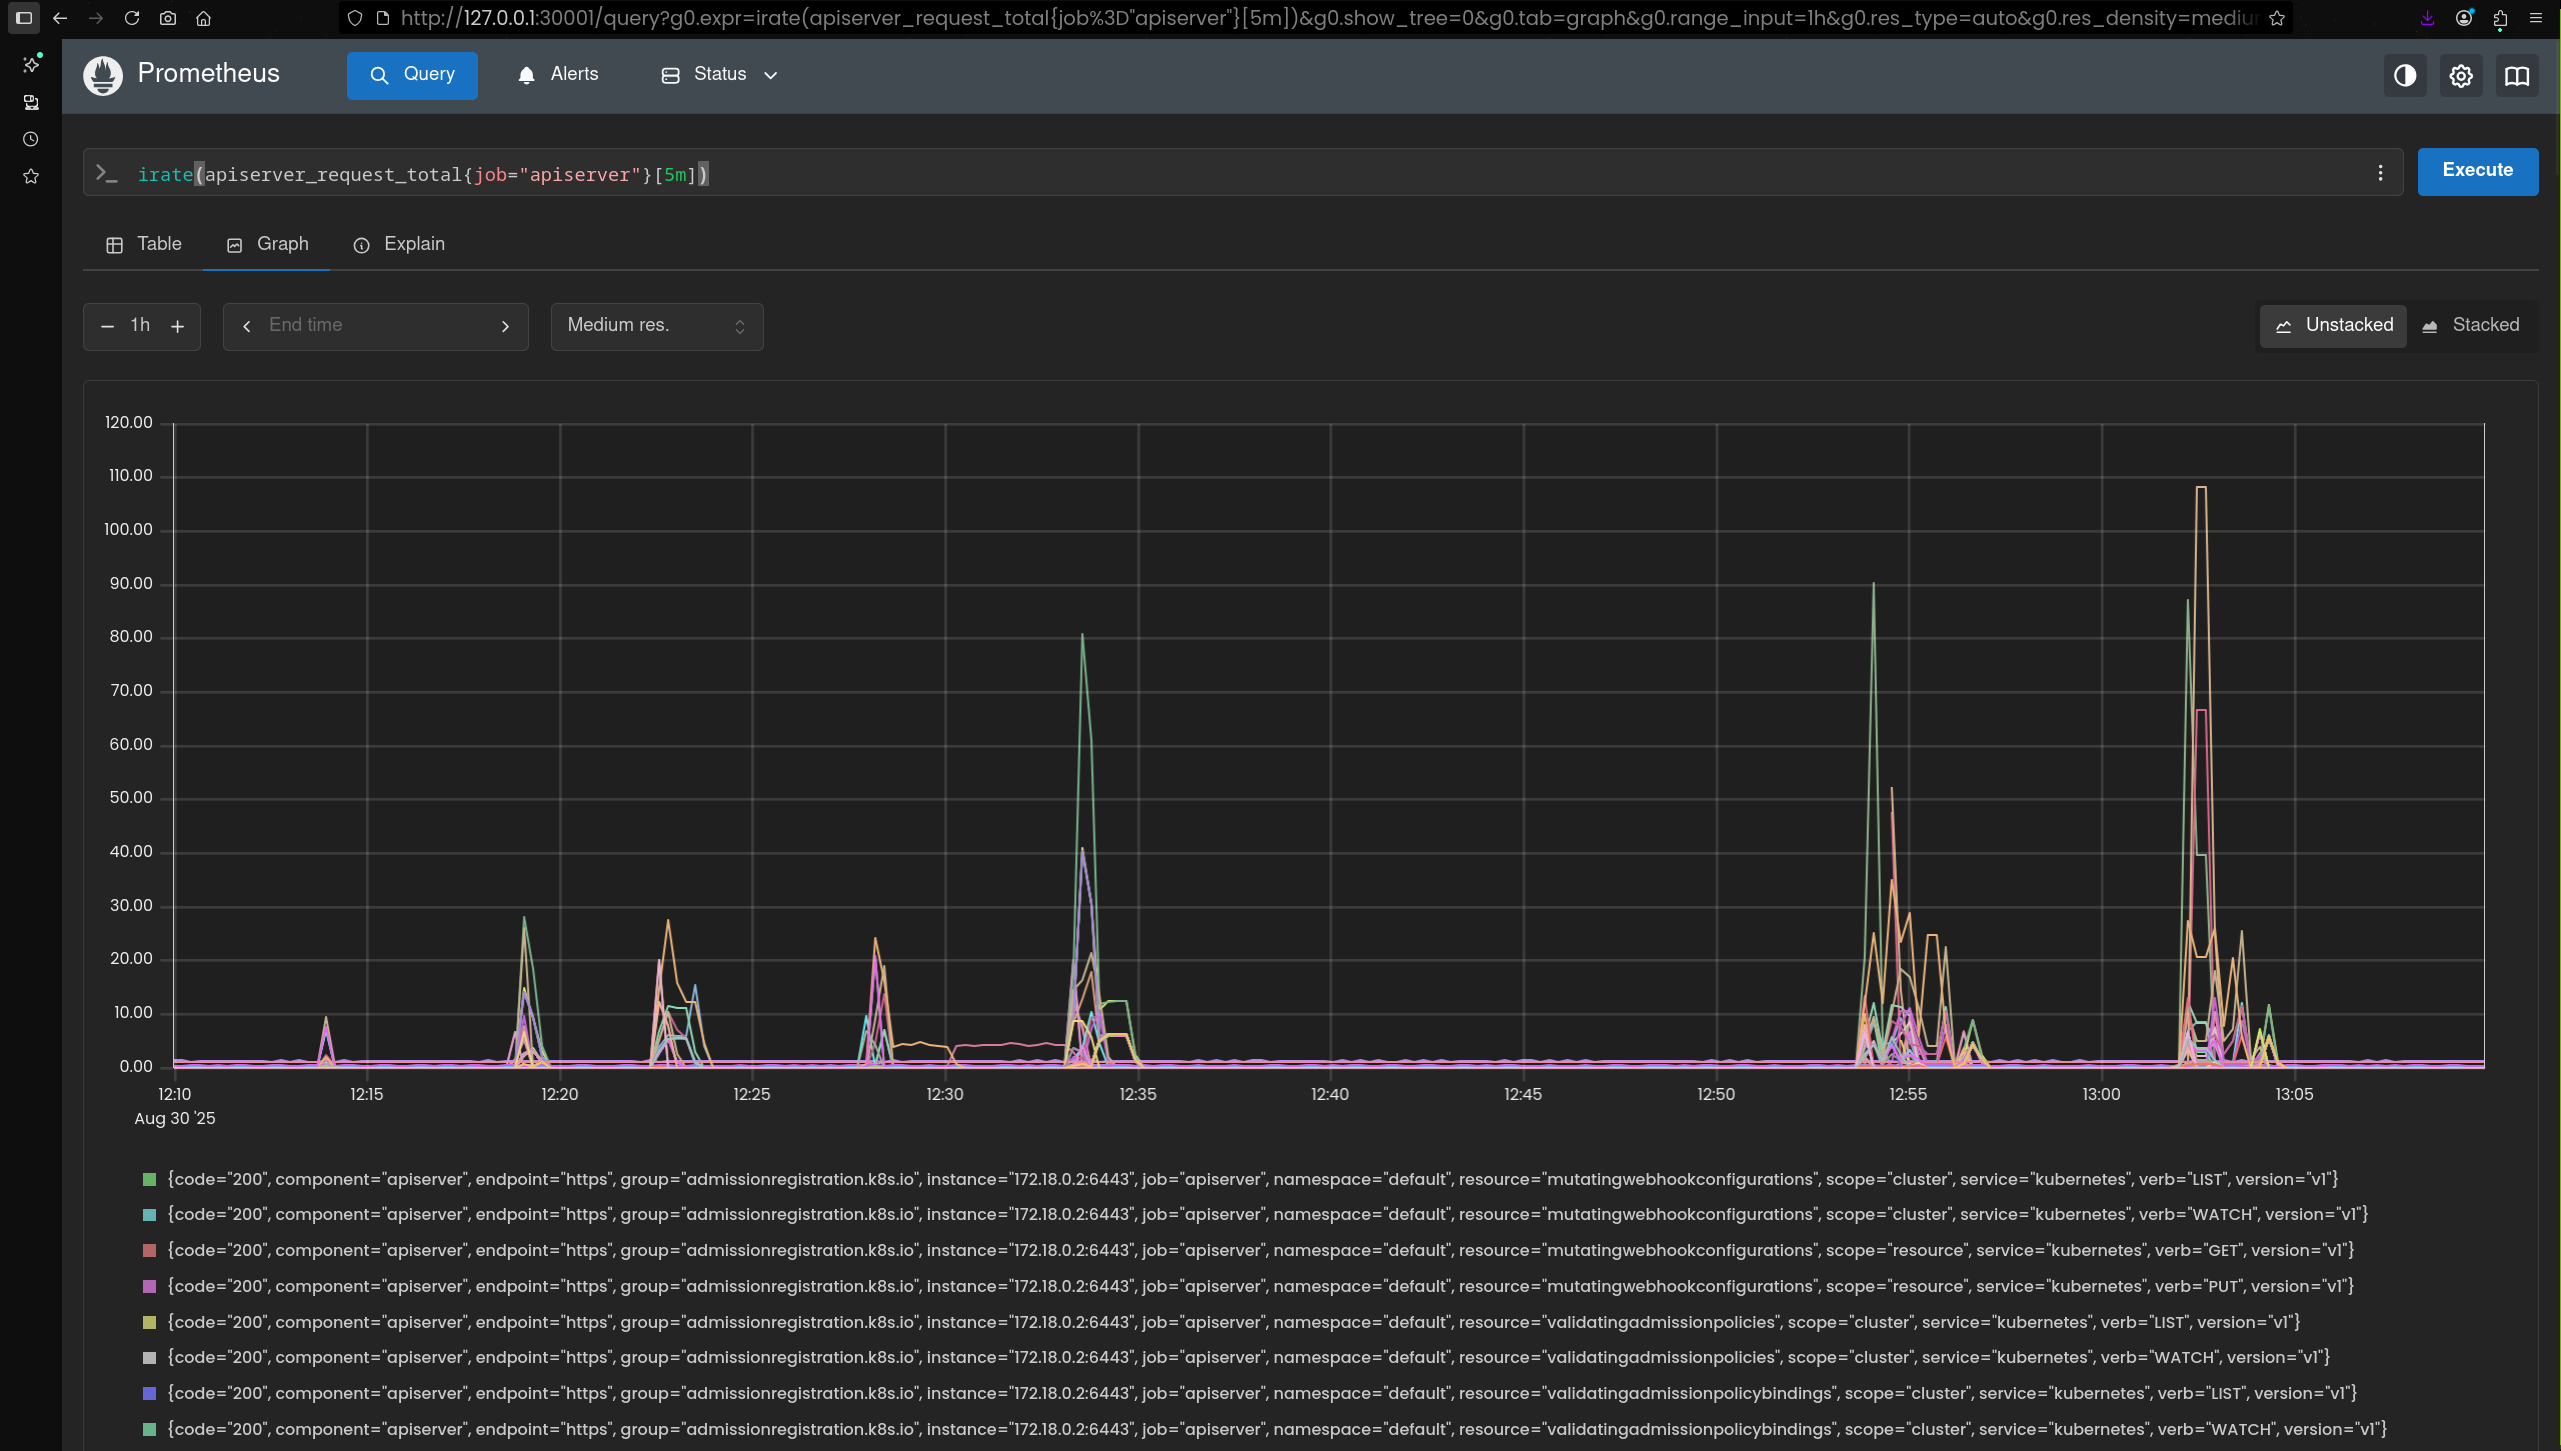2561x1451 pixels.
Task: Toggle the mutatingwebhookconfigurations GET legend swatch
Action: point(150,1251)
